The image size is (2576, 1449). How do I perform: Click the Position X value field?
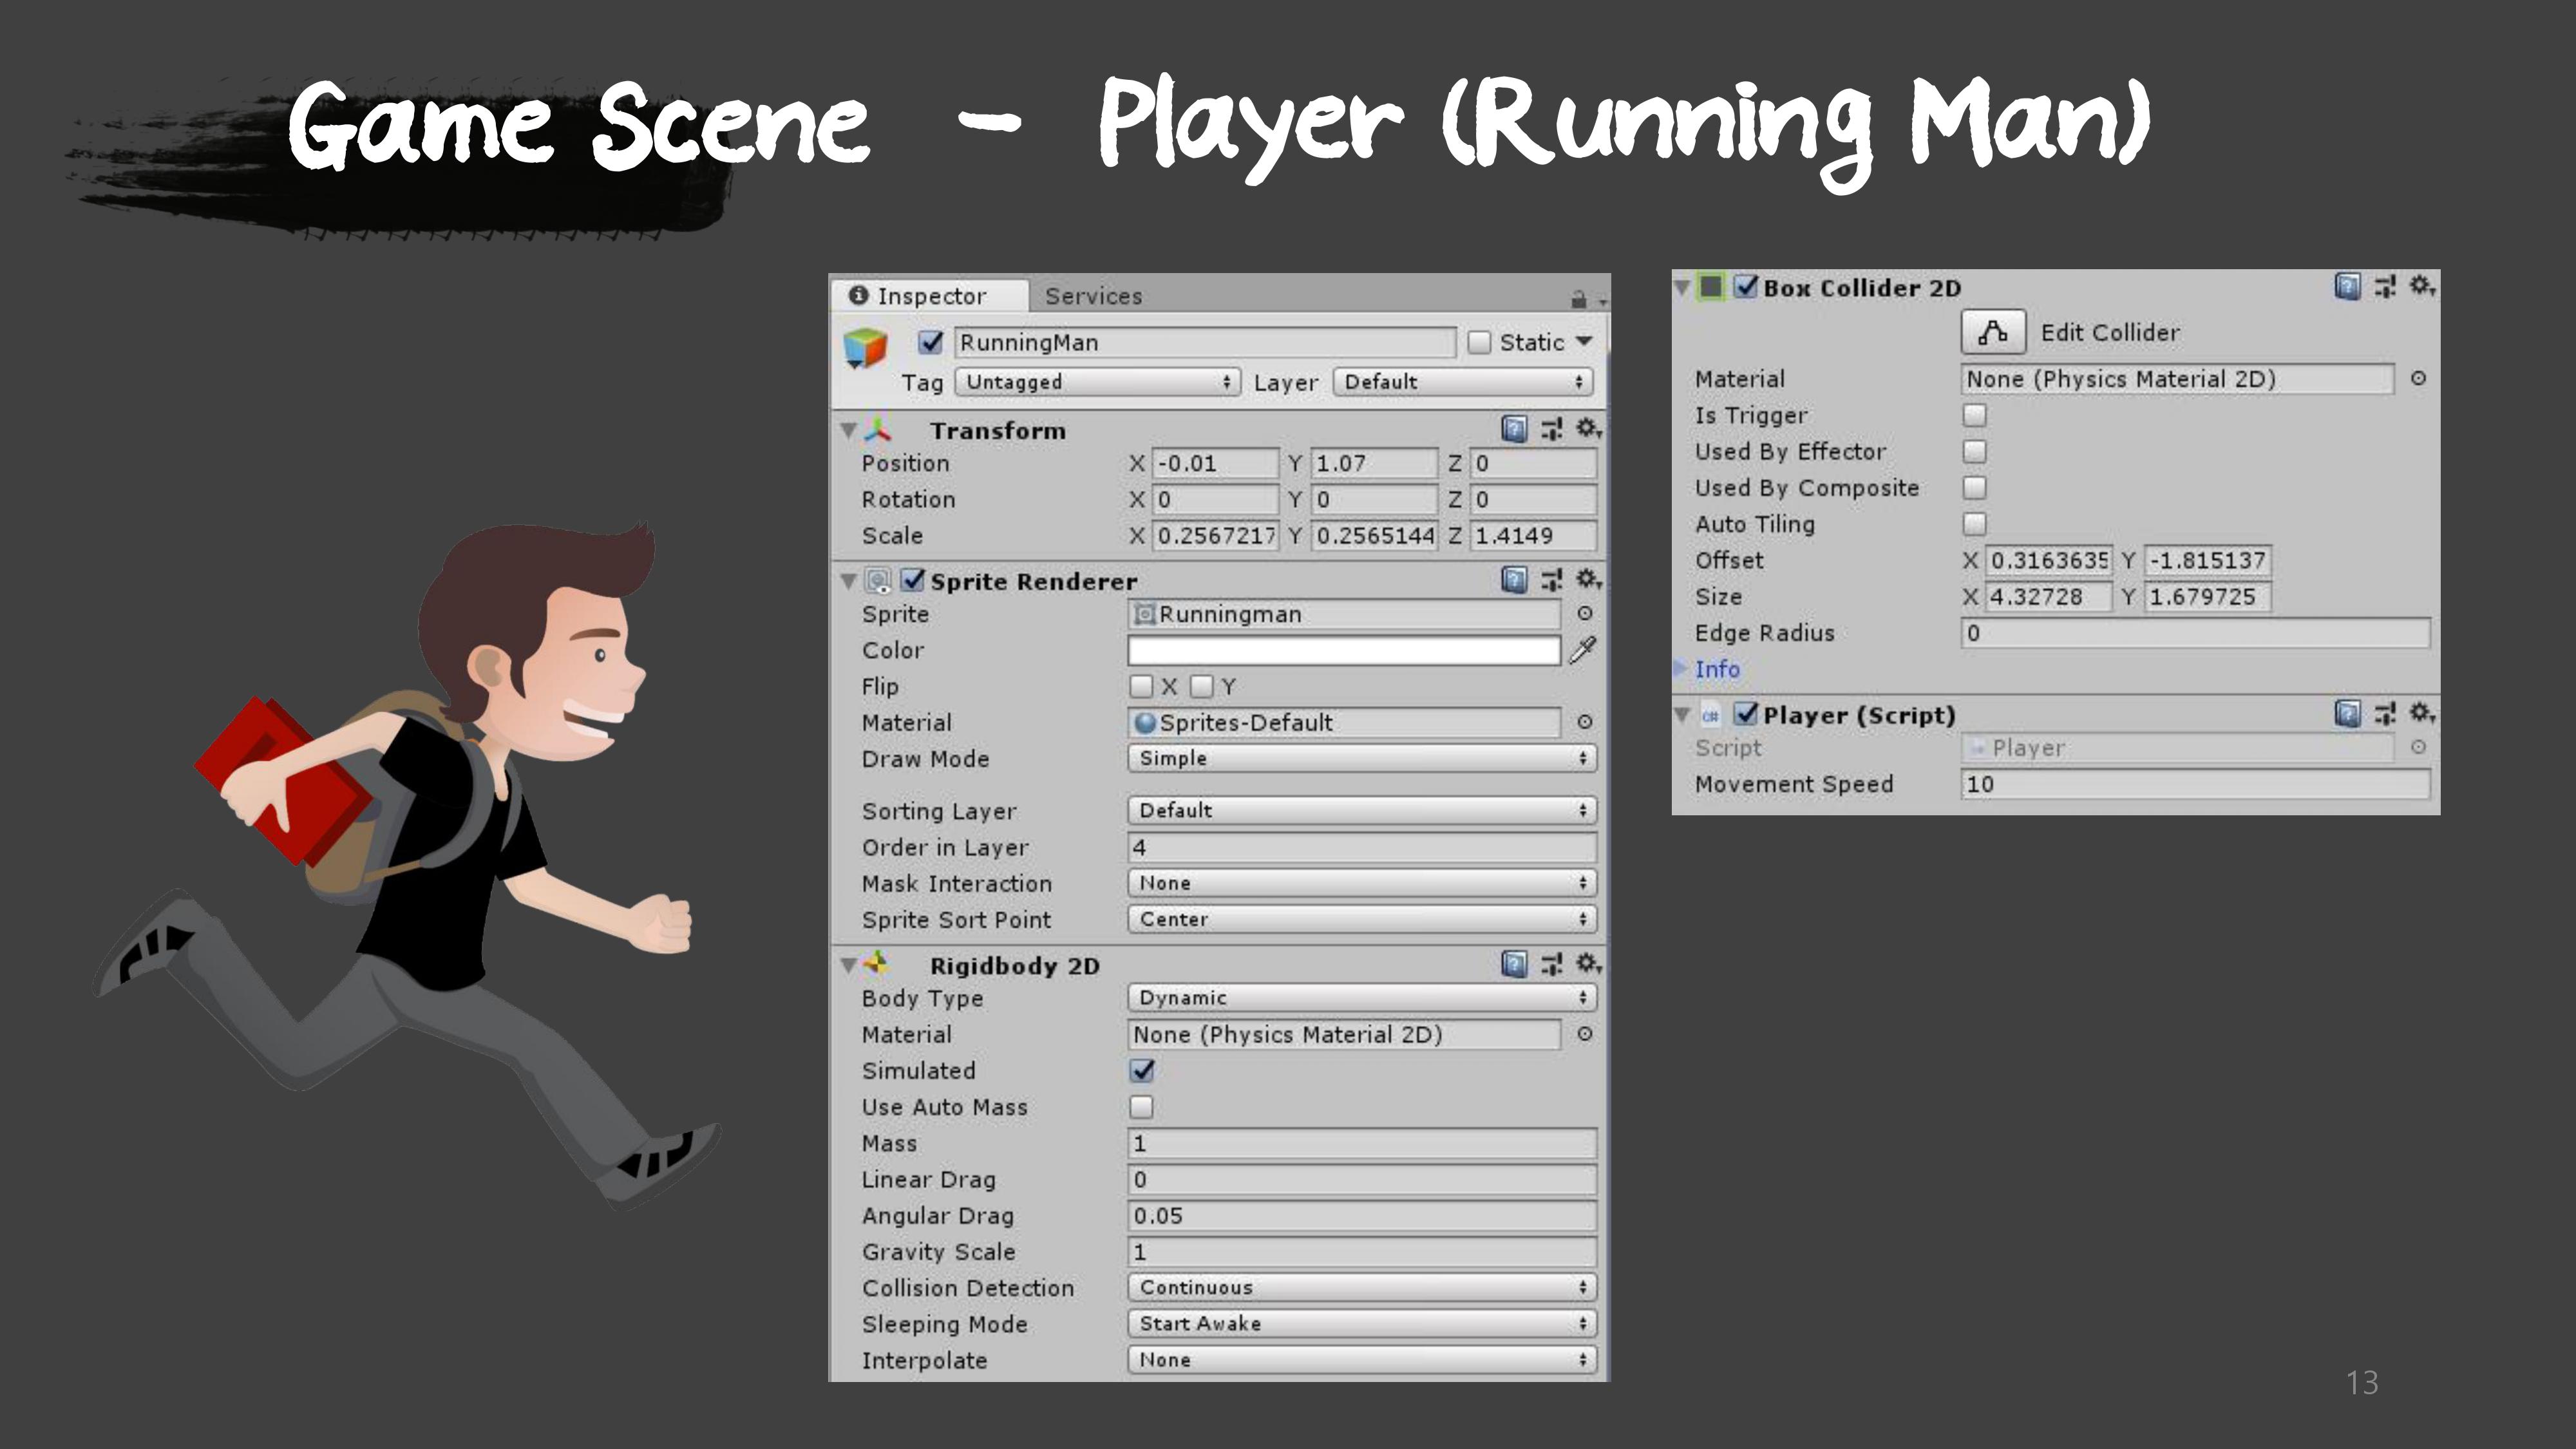[x=1215, y=463]
